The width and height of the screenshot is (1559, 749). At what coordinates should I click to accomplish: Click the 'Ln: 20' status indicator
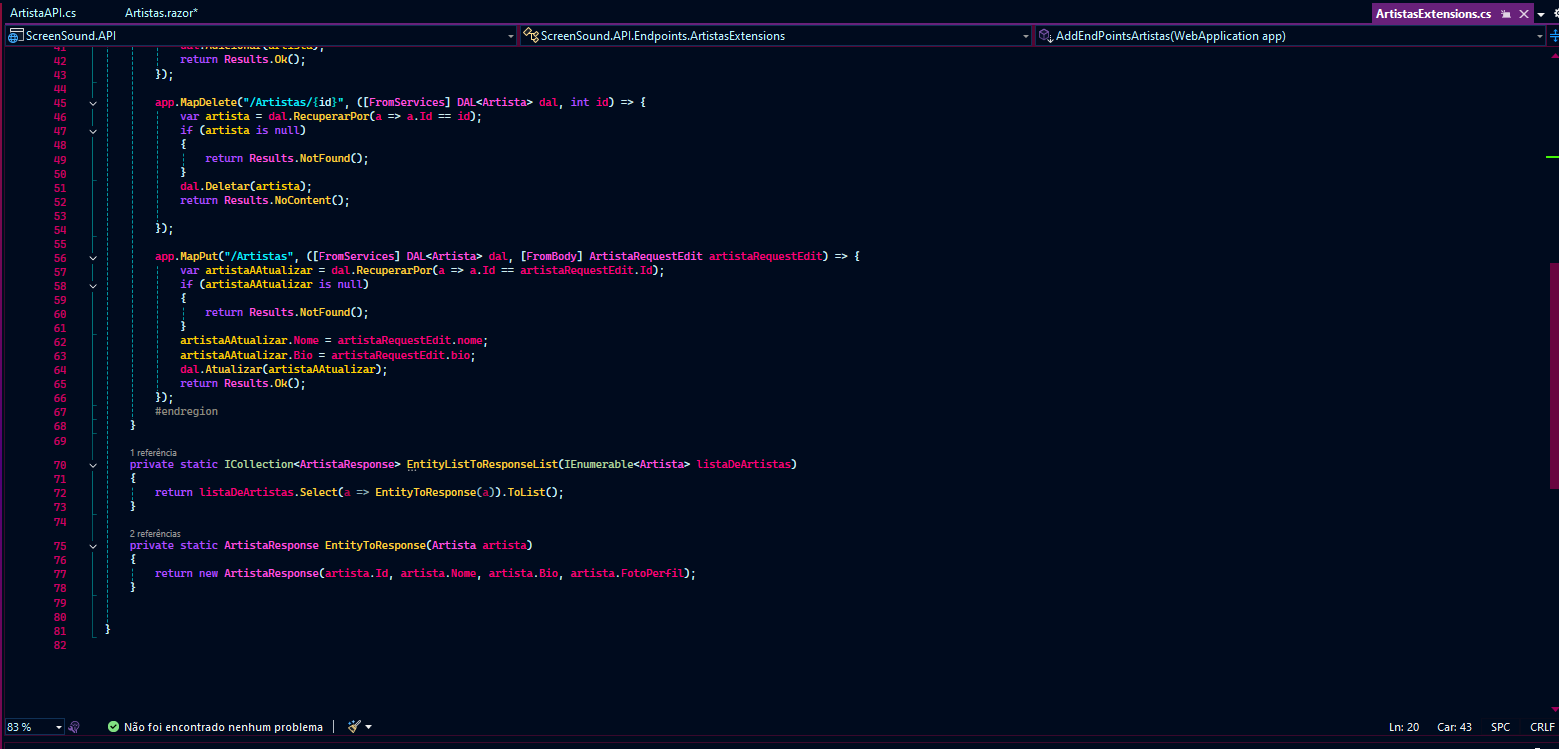(1404, 727)
